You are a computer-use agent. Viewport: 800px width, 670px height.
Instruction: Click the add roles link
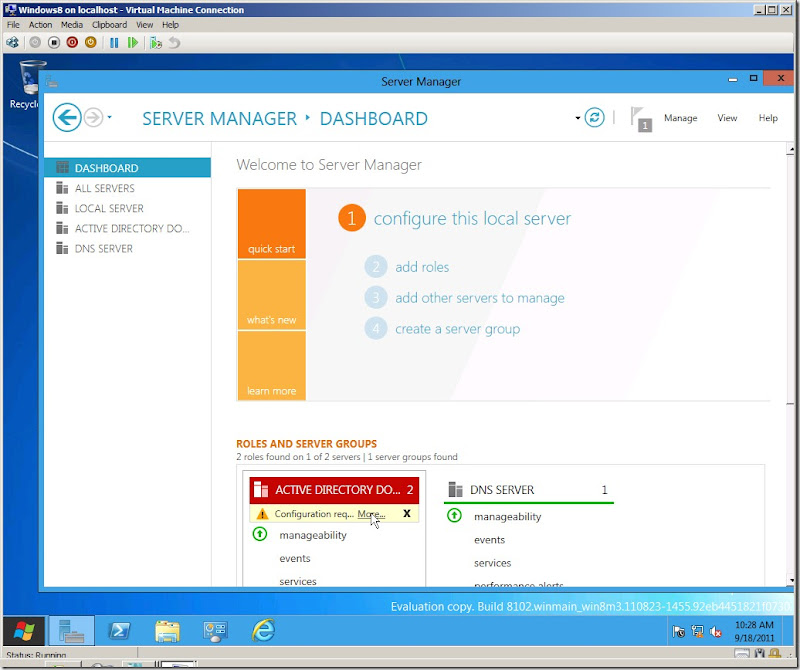pyautogui.click(x=422, y=267)
